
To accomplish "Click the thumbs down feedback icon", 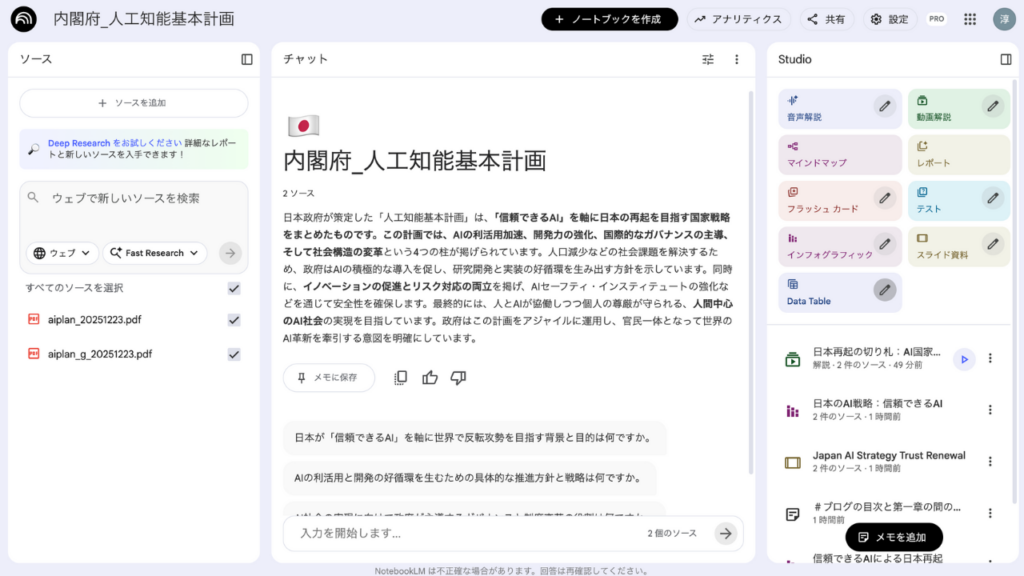I will coord(458,377).
